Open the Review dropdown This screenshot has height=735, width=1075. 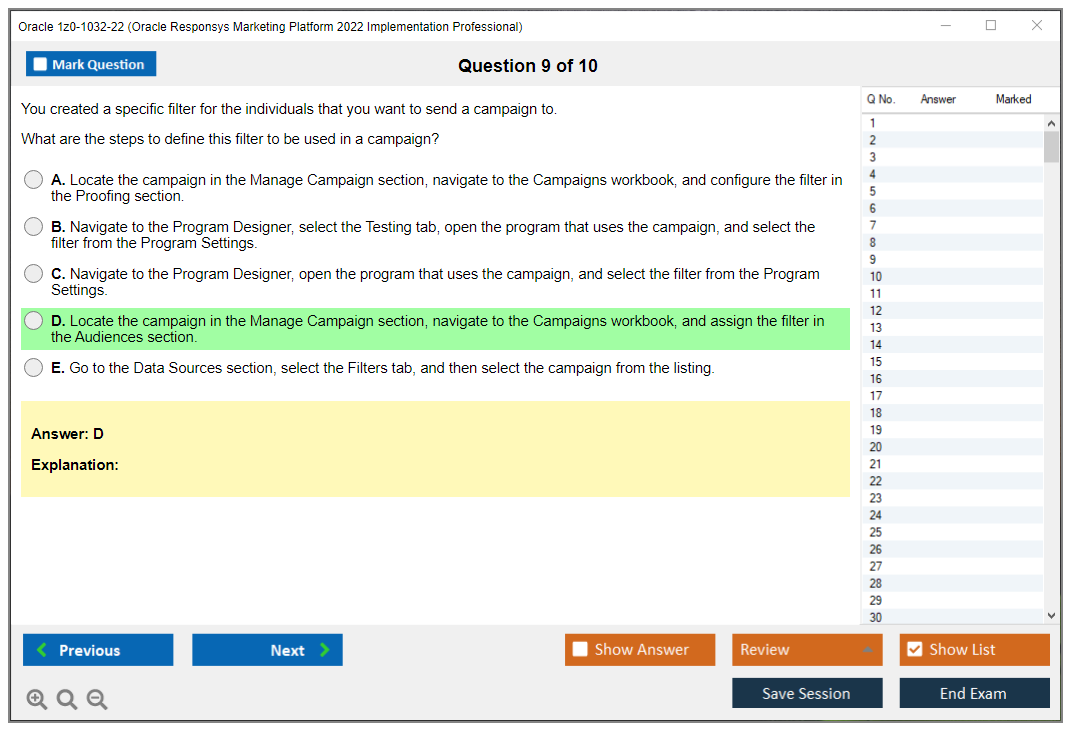(807, 649)
